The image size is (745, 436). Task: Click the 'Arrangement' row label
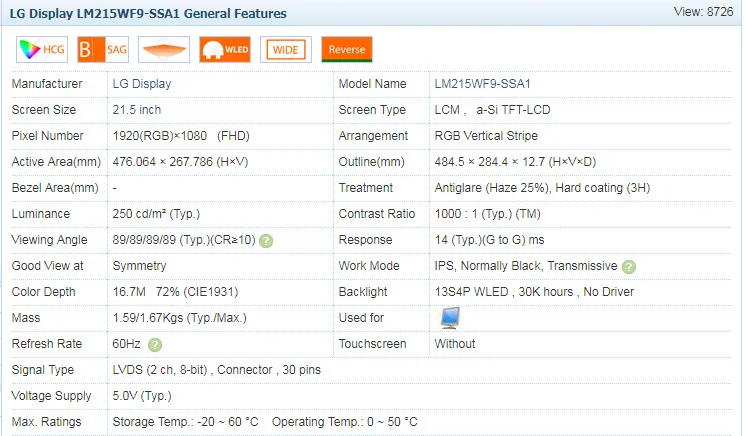coord(373,136)
